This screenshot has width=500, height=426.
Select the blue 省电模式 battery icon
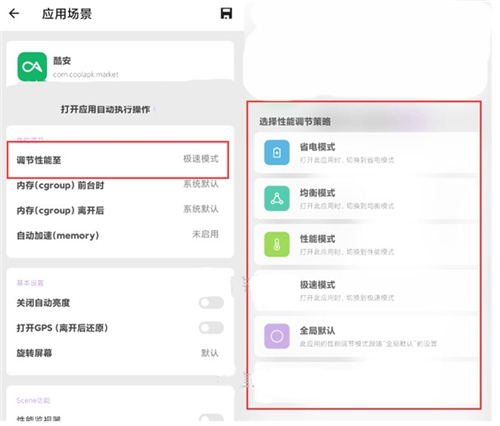(277, 153)
